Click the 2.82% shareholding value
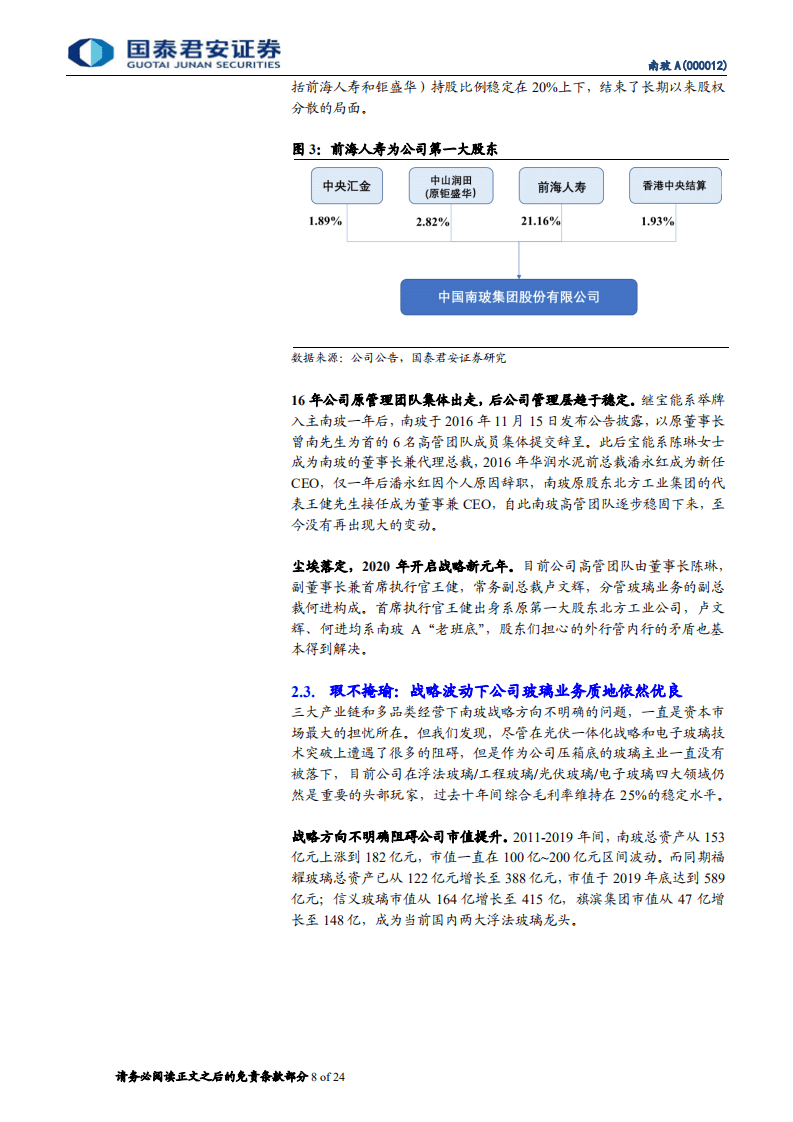This screenshot has width=793, height=1122. click(432, 223)
